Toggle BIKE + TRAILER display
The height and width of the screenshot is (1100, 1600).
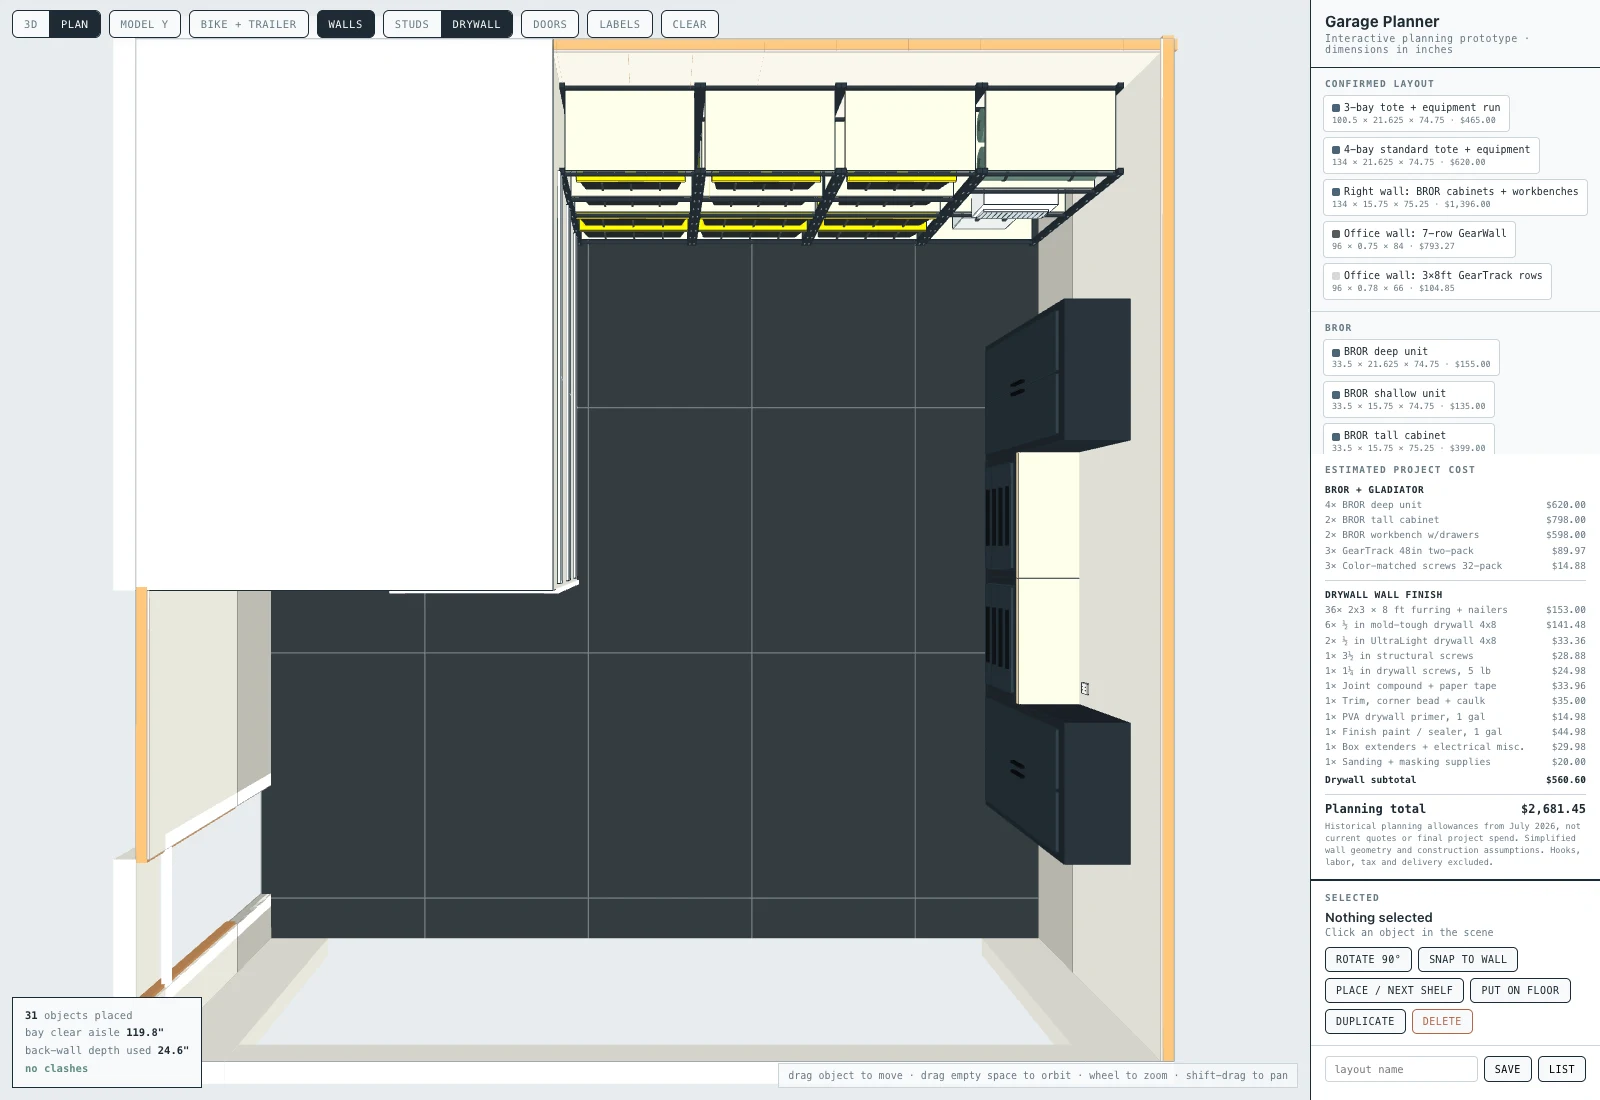tap(249, 24)
